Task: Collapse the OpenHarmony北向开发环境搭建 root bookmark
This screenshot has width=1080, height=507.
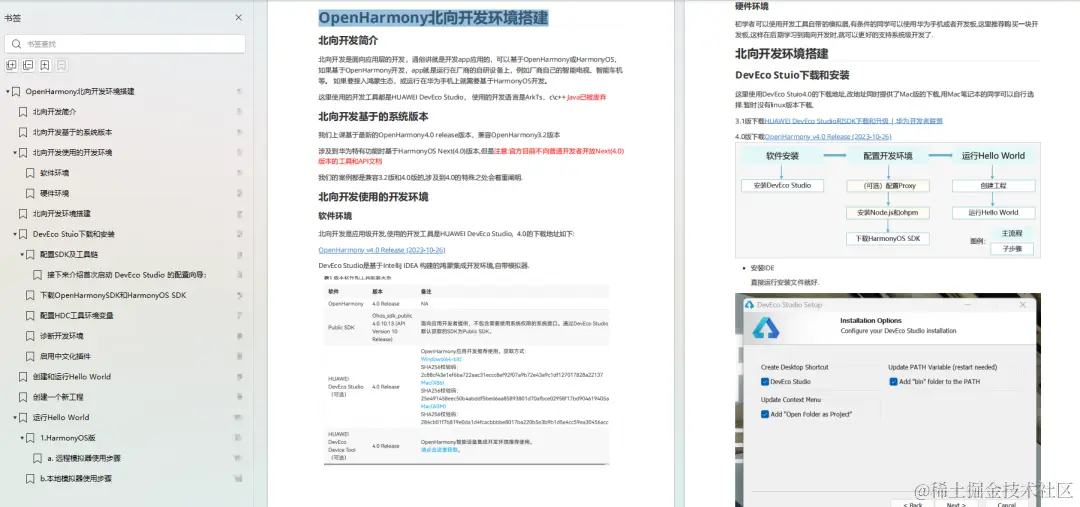Action: tap(8, 91)
